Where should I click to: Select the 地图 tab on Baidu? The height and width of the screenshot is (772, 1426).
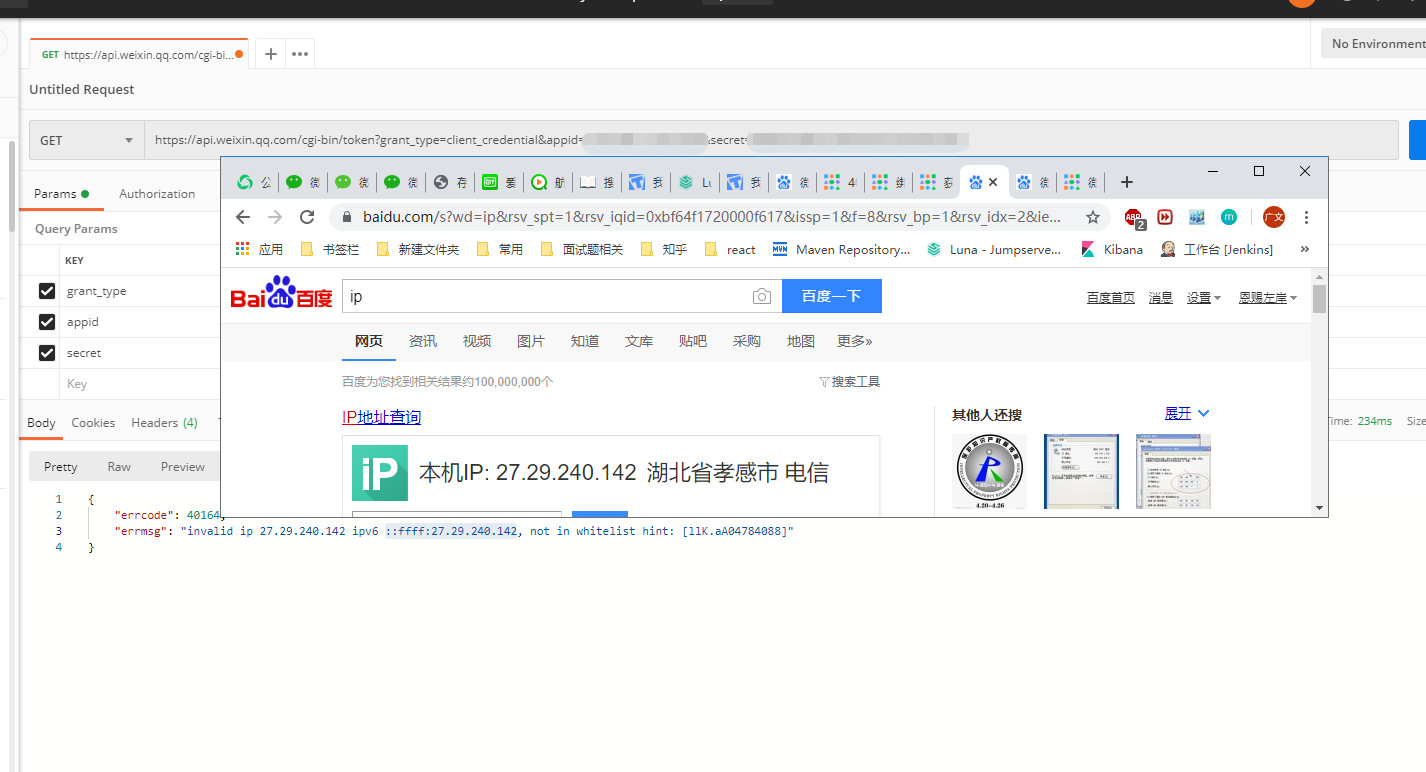[x=801, y=341]
